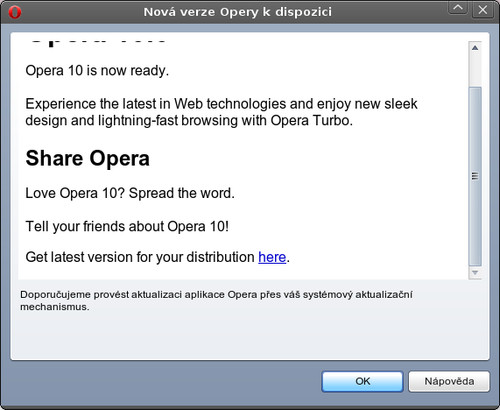Click 'Tell your friends about Opera 10!' line

pyautogui.click(x=127, y=227)
